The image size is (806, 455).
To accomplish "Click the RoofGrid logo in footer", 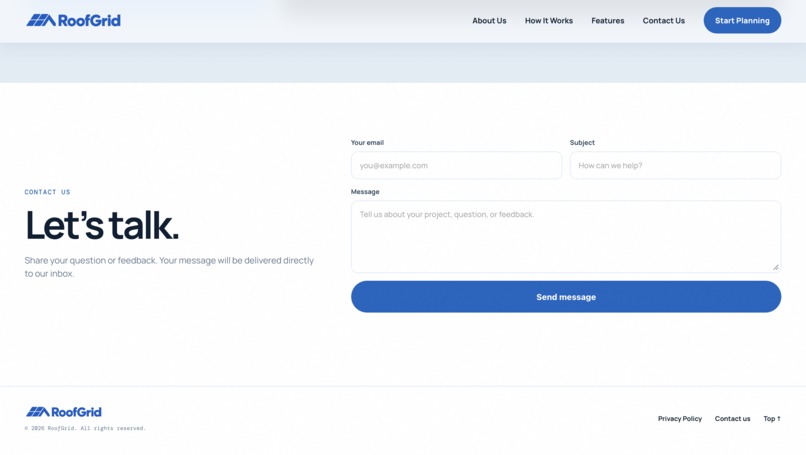I will [64, 412].
